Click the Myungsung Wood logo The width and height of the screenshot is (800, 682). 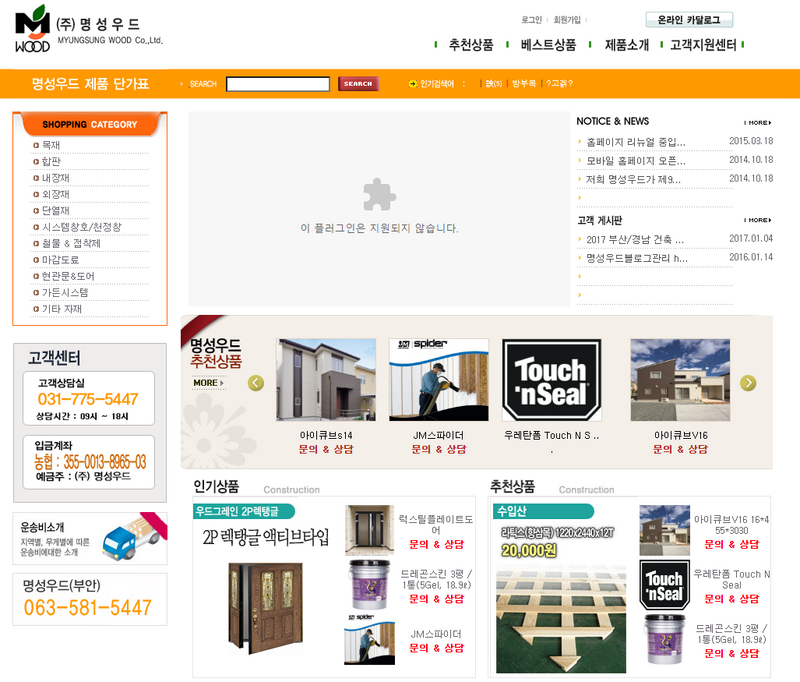tap(88, 29)
